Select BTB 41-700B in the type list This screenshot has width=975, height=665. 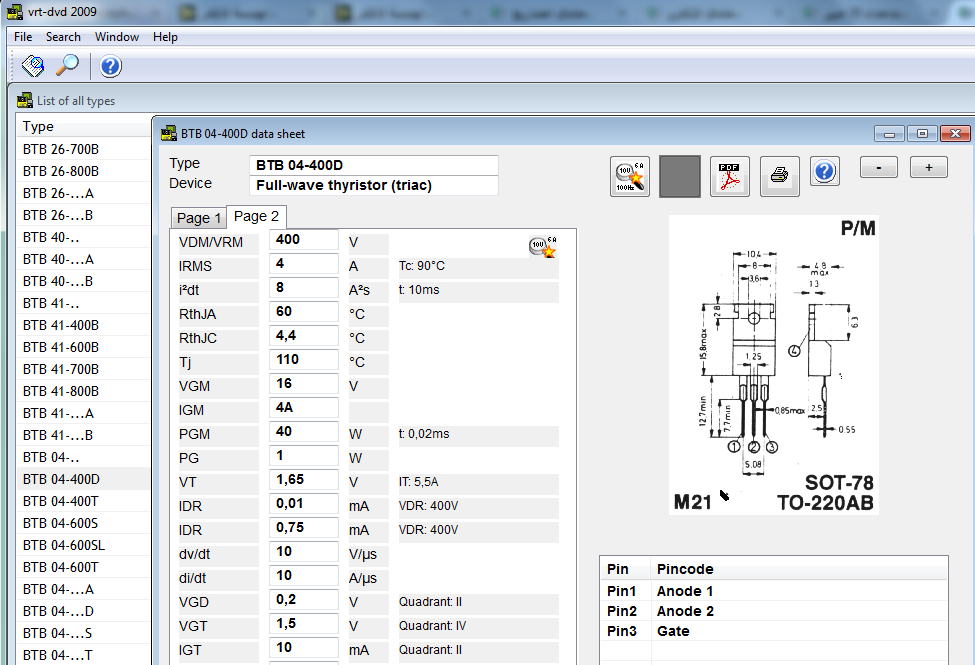pyautogui.click(x=83, y=370)
